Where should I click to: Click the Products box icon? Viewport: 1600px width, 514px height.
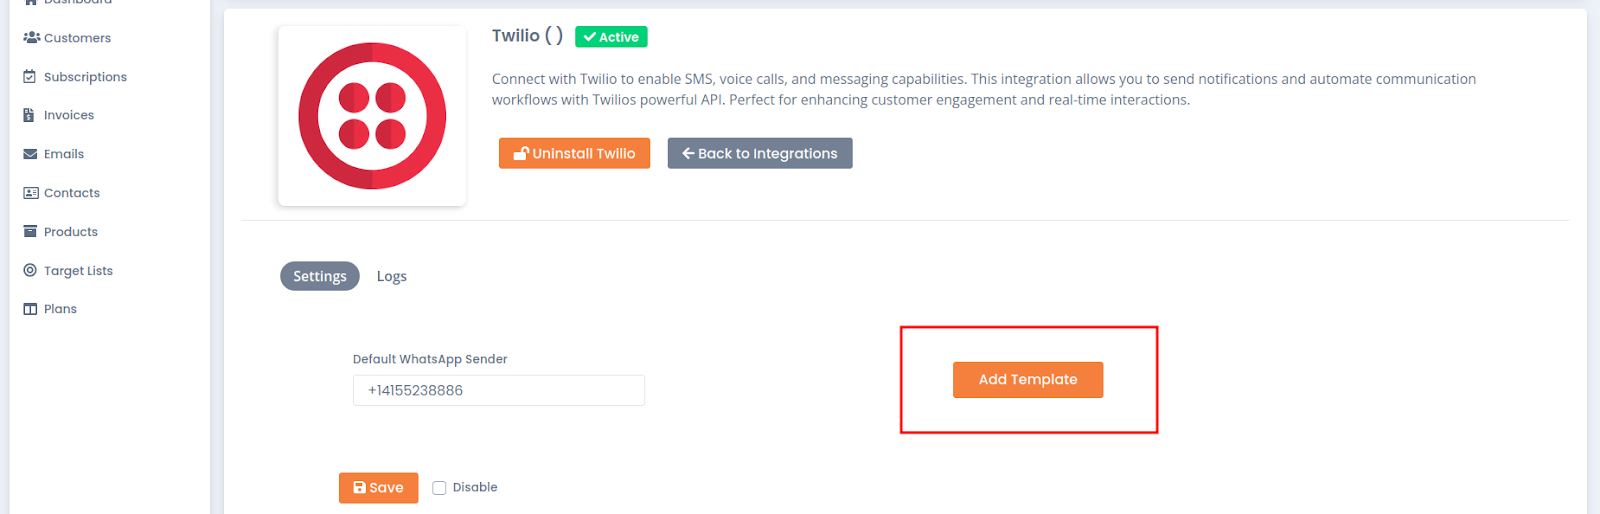click(30, 232)
